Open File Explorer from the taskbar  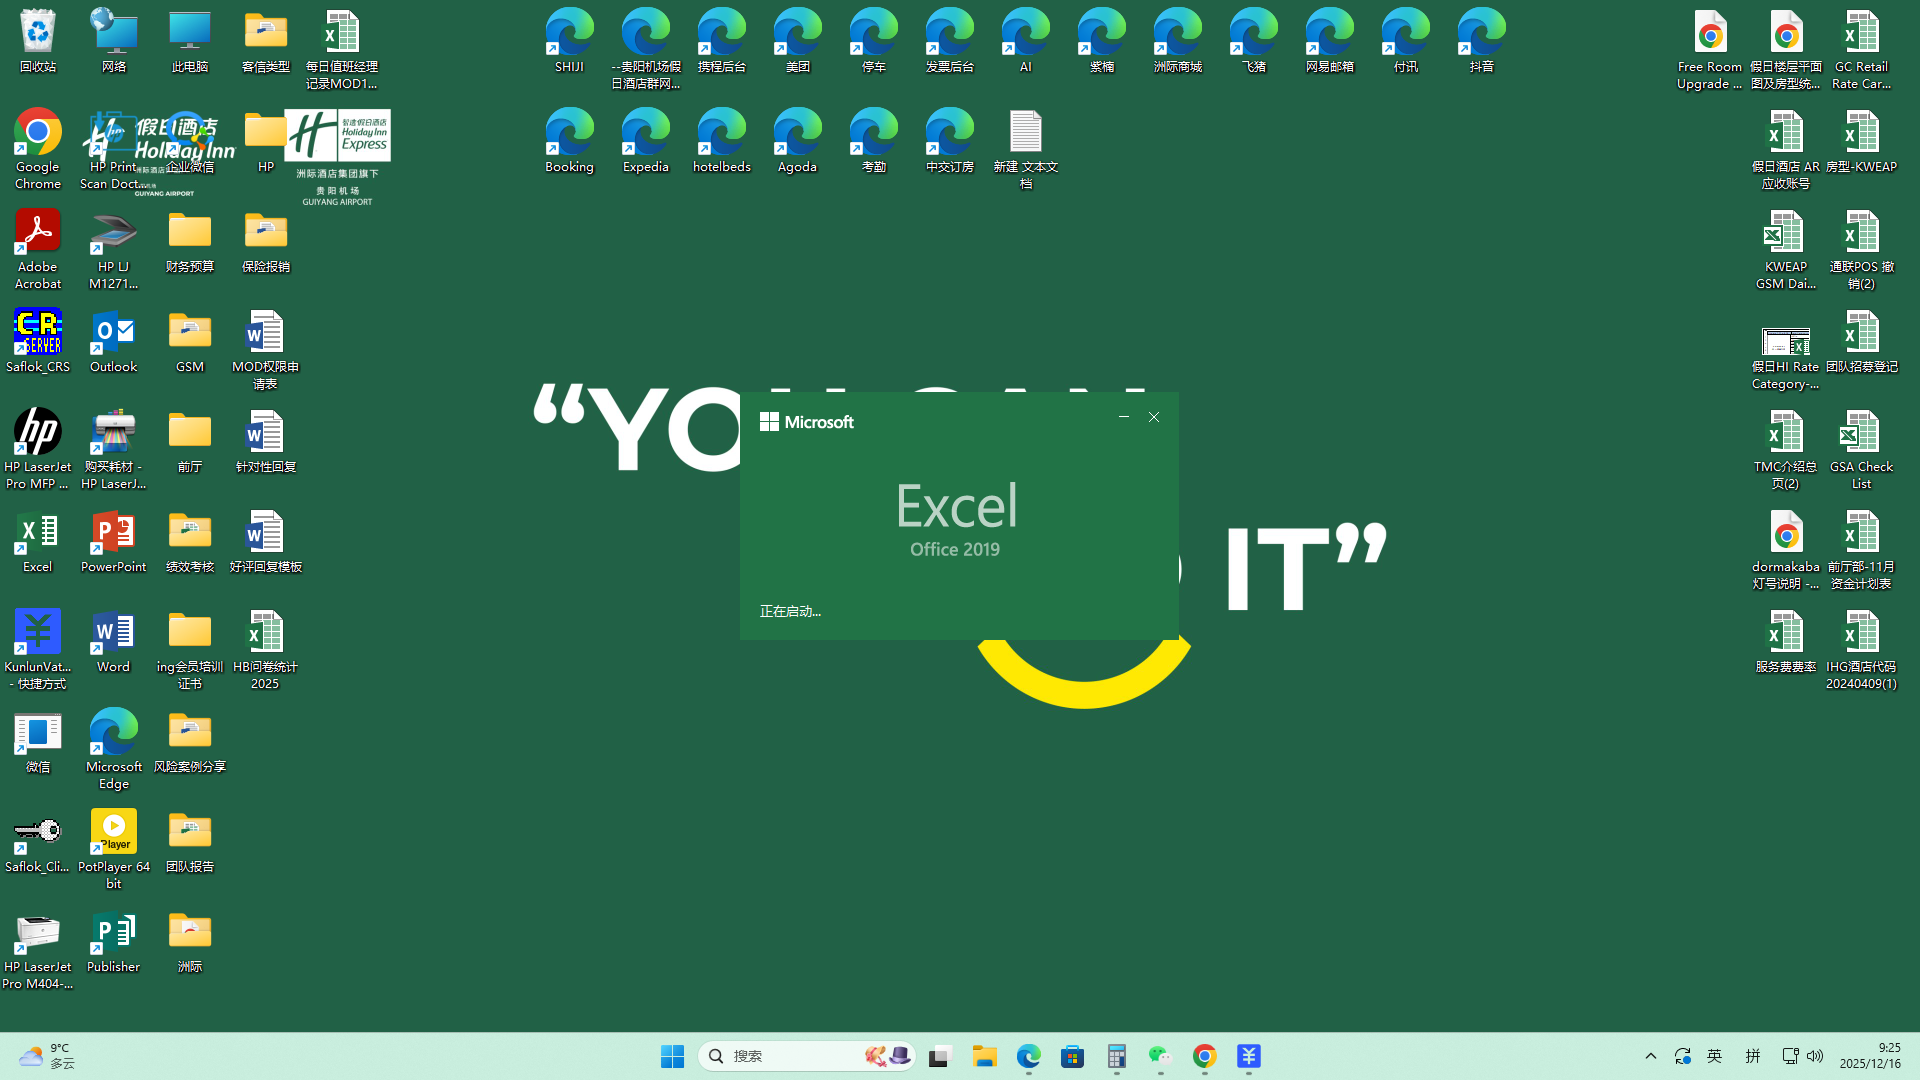click(985, 1056)
